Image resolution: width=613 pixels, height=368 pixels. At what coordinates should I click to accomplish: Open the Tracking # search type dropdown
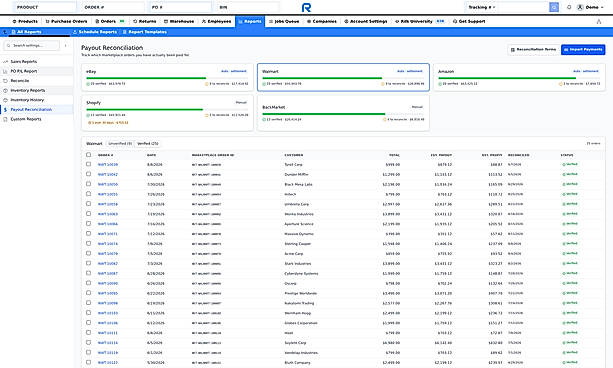click(x=482, y=7)
